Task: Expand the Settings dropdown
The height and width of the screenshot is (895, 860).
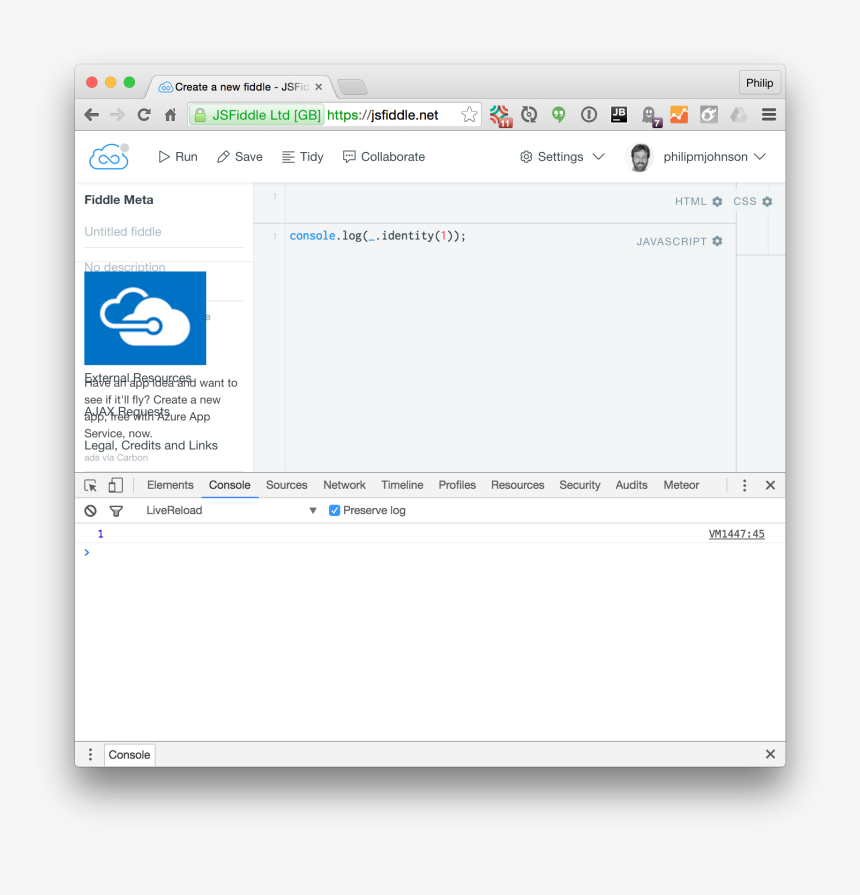Action: point(562,157)
